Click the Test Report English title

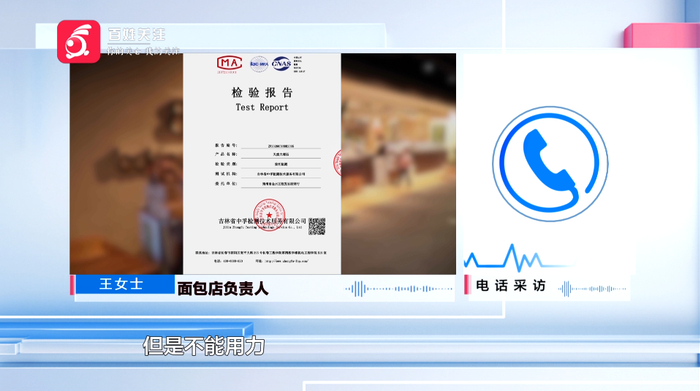click(x=262, y=107)
